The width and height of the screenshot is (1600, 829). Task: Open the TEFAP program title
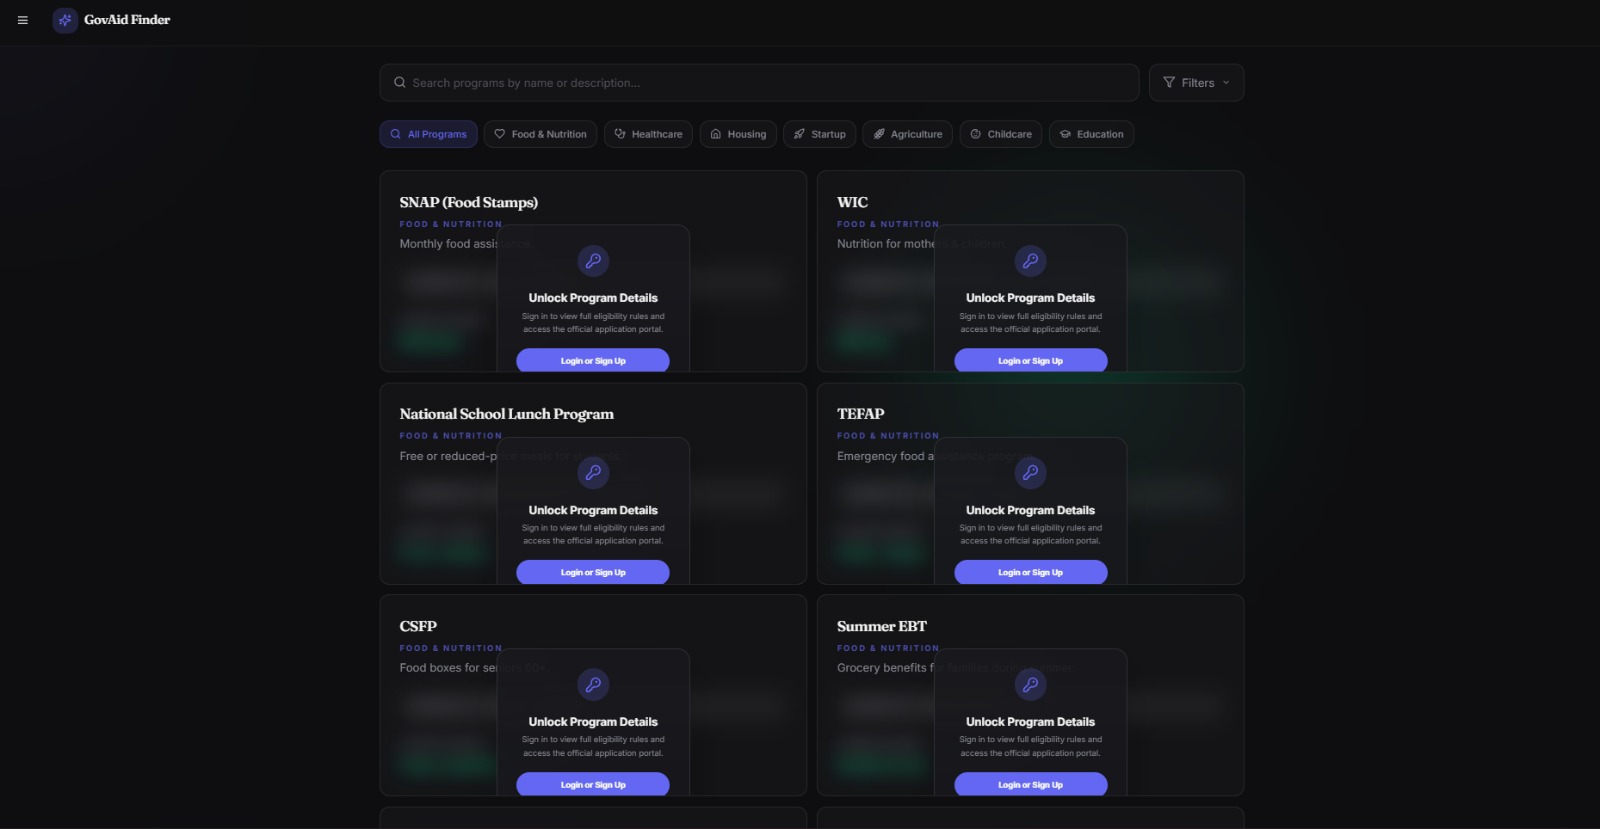(x=861, y=414)
